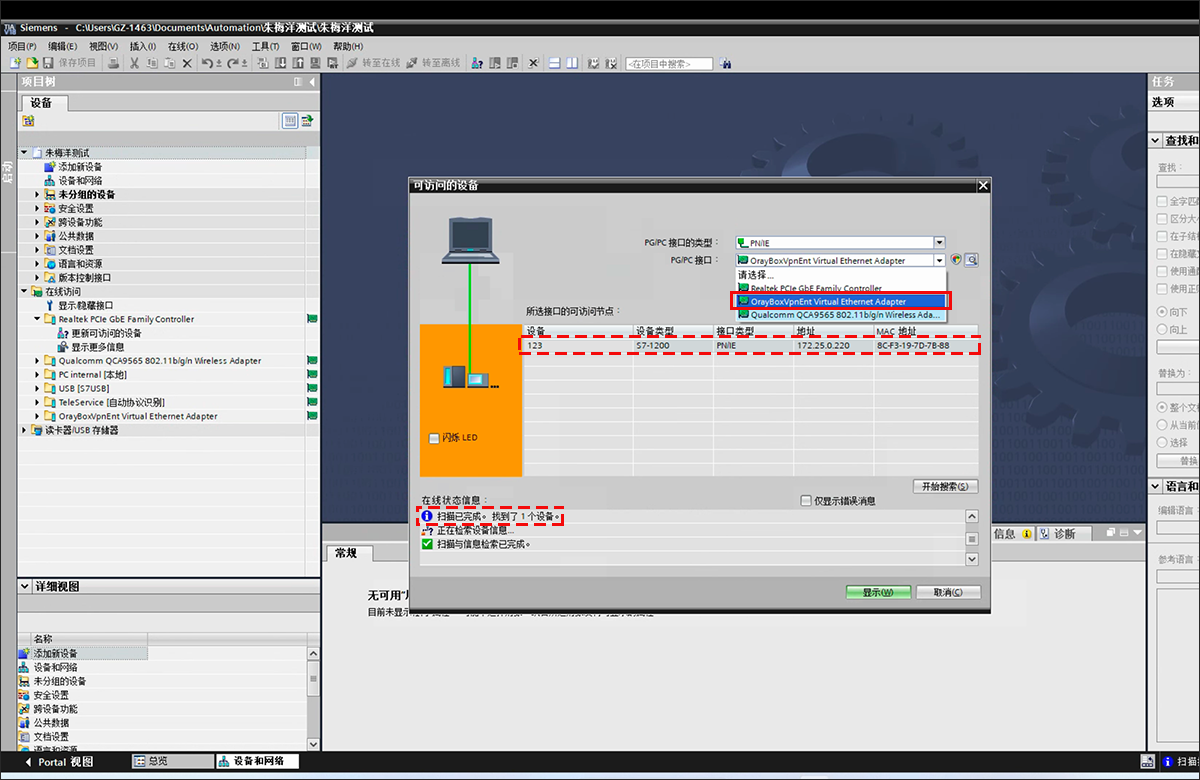Toggle the full-word match checkbox in Find panel
Screen dimensions: 1200x780
pos(1163,202)
